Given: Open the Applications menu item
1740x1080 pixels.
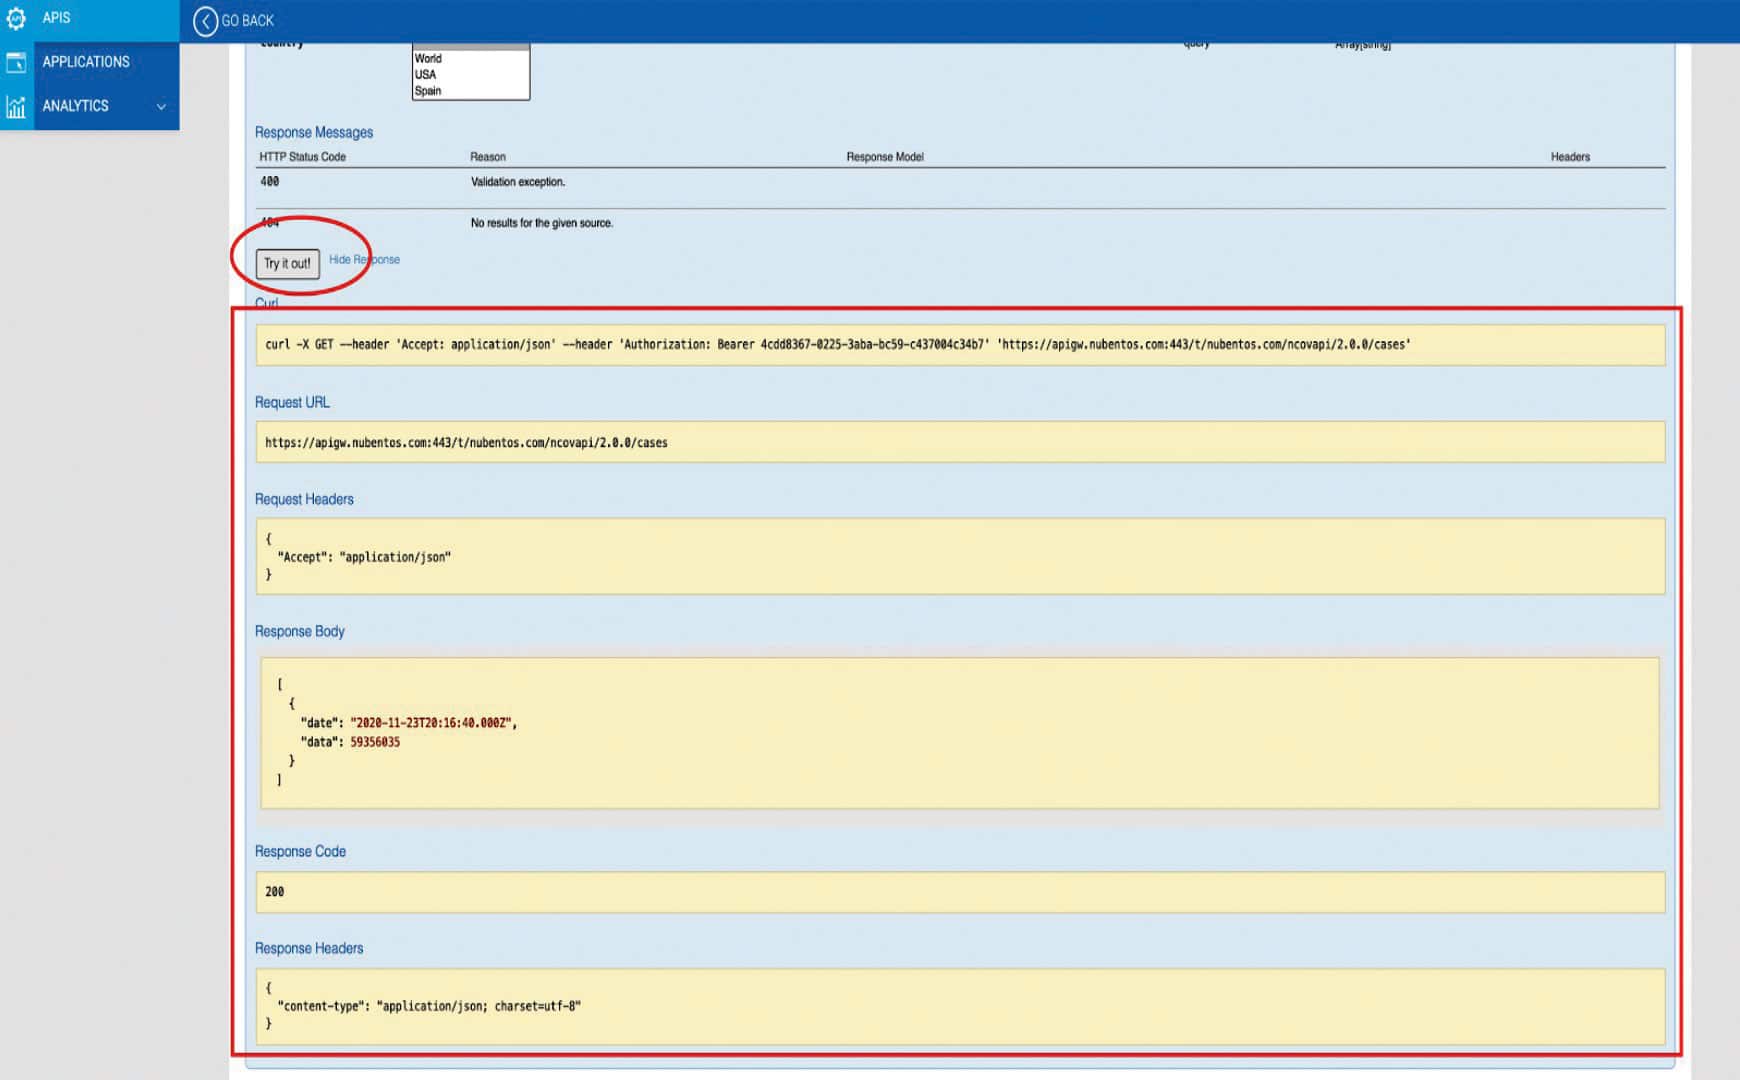Looking at the screenshot, I should 86,62.
